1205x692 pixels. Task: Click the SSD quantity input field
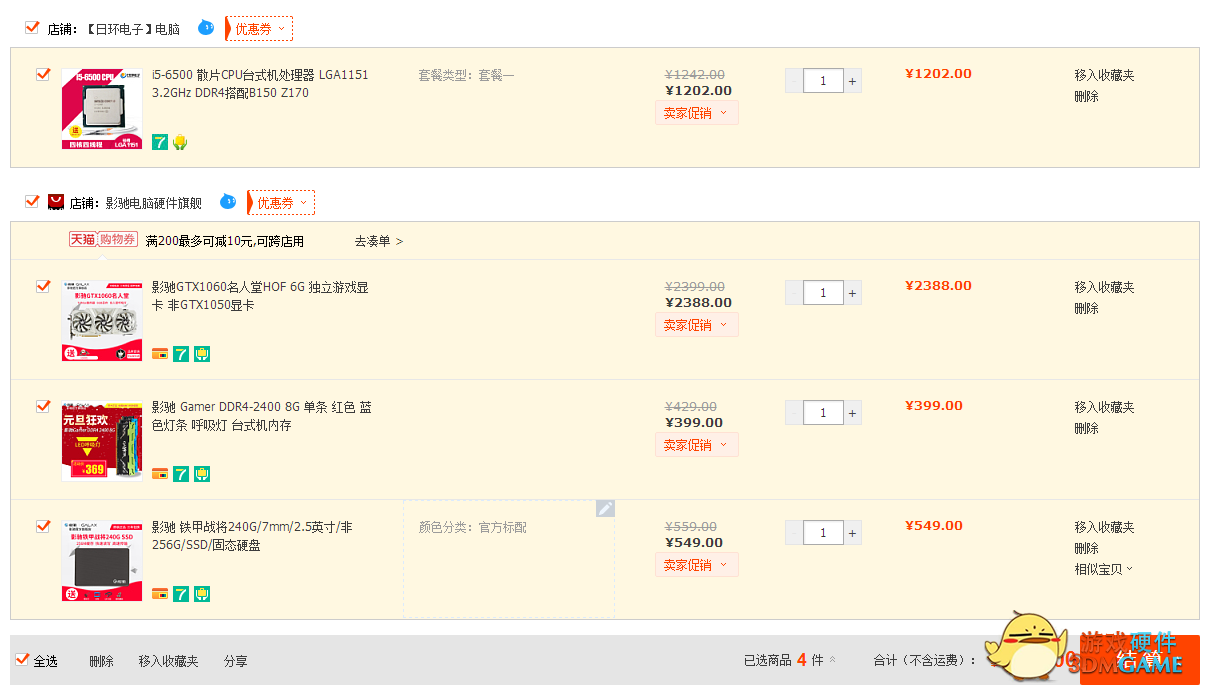point(824,533)
